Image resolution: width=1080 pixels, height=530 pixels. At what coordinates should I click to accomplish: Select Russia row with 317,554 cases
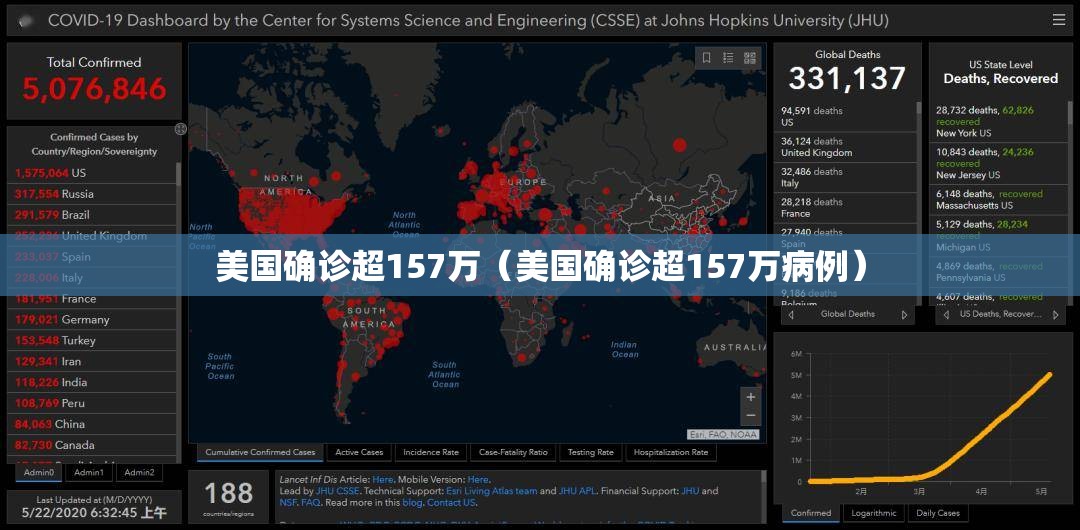tap(92, 194)
